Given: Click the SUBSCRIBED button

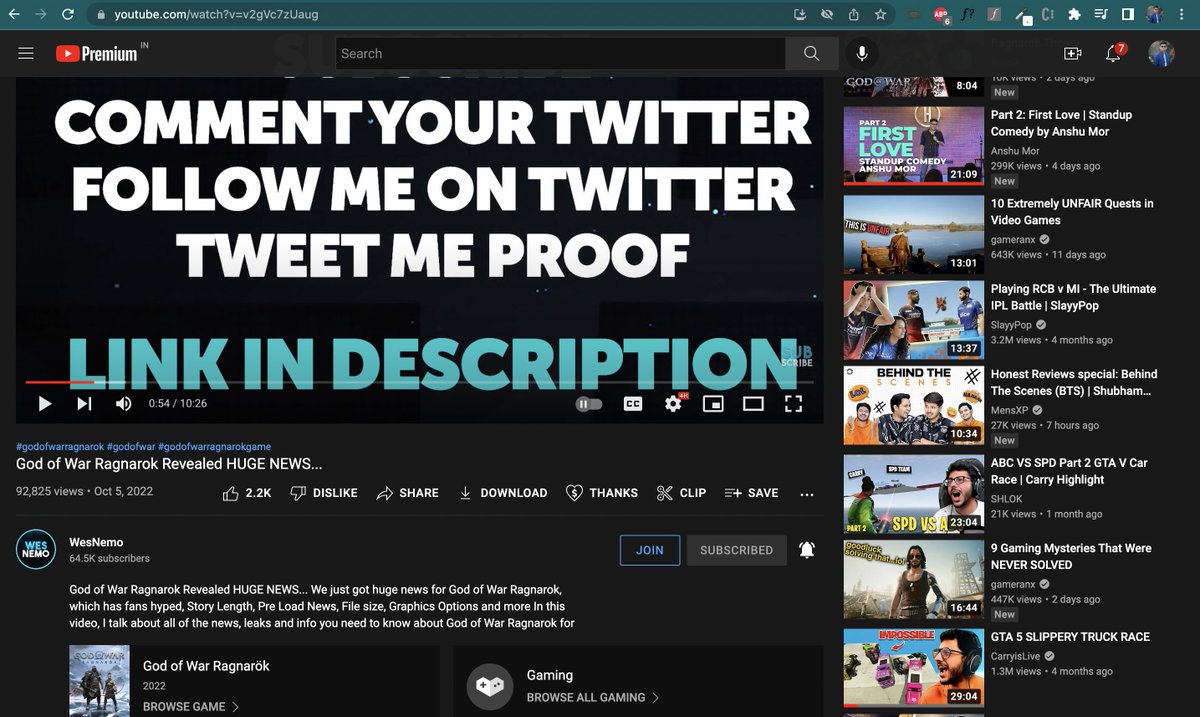Looking at the screenshot, I should (x=736, y=550).
